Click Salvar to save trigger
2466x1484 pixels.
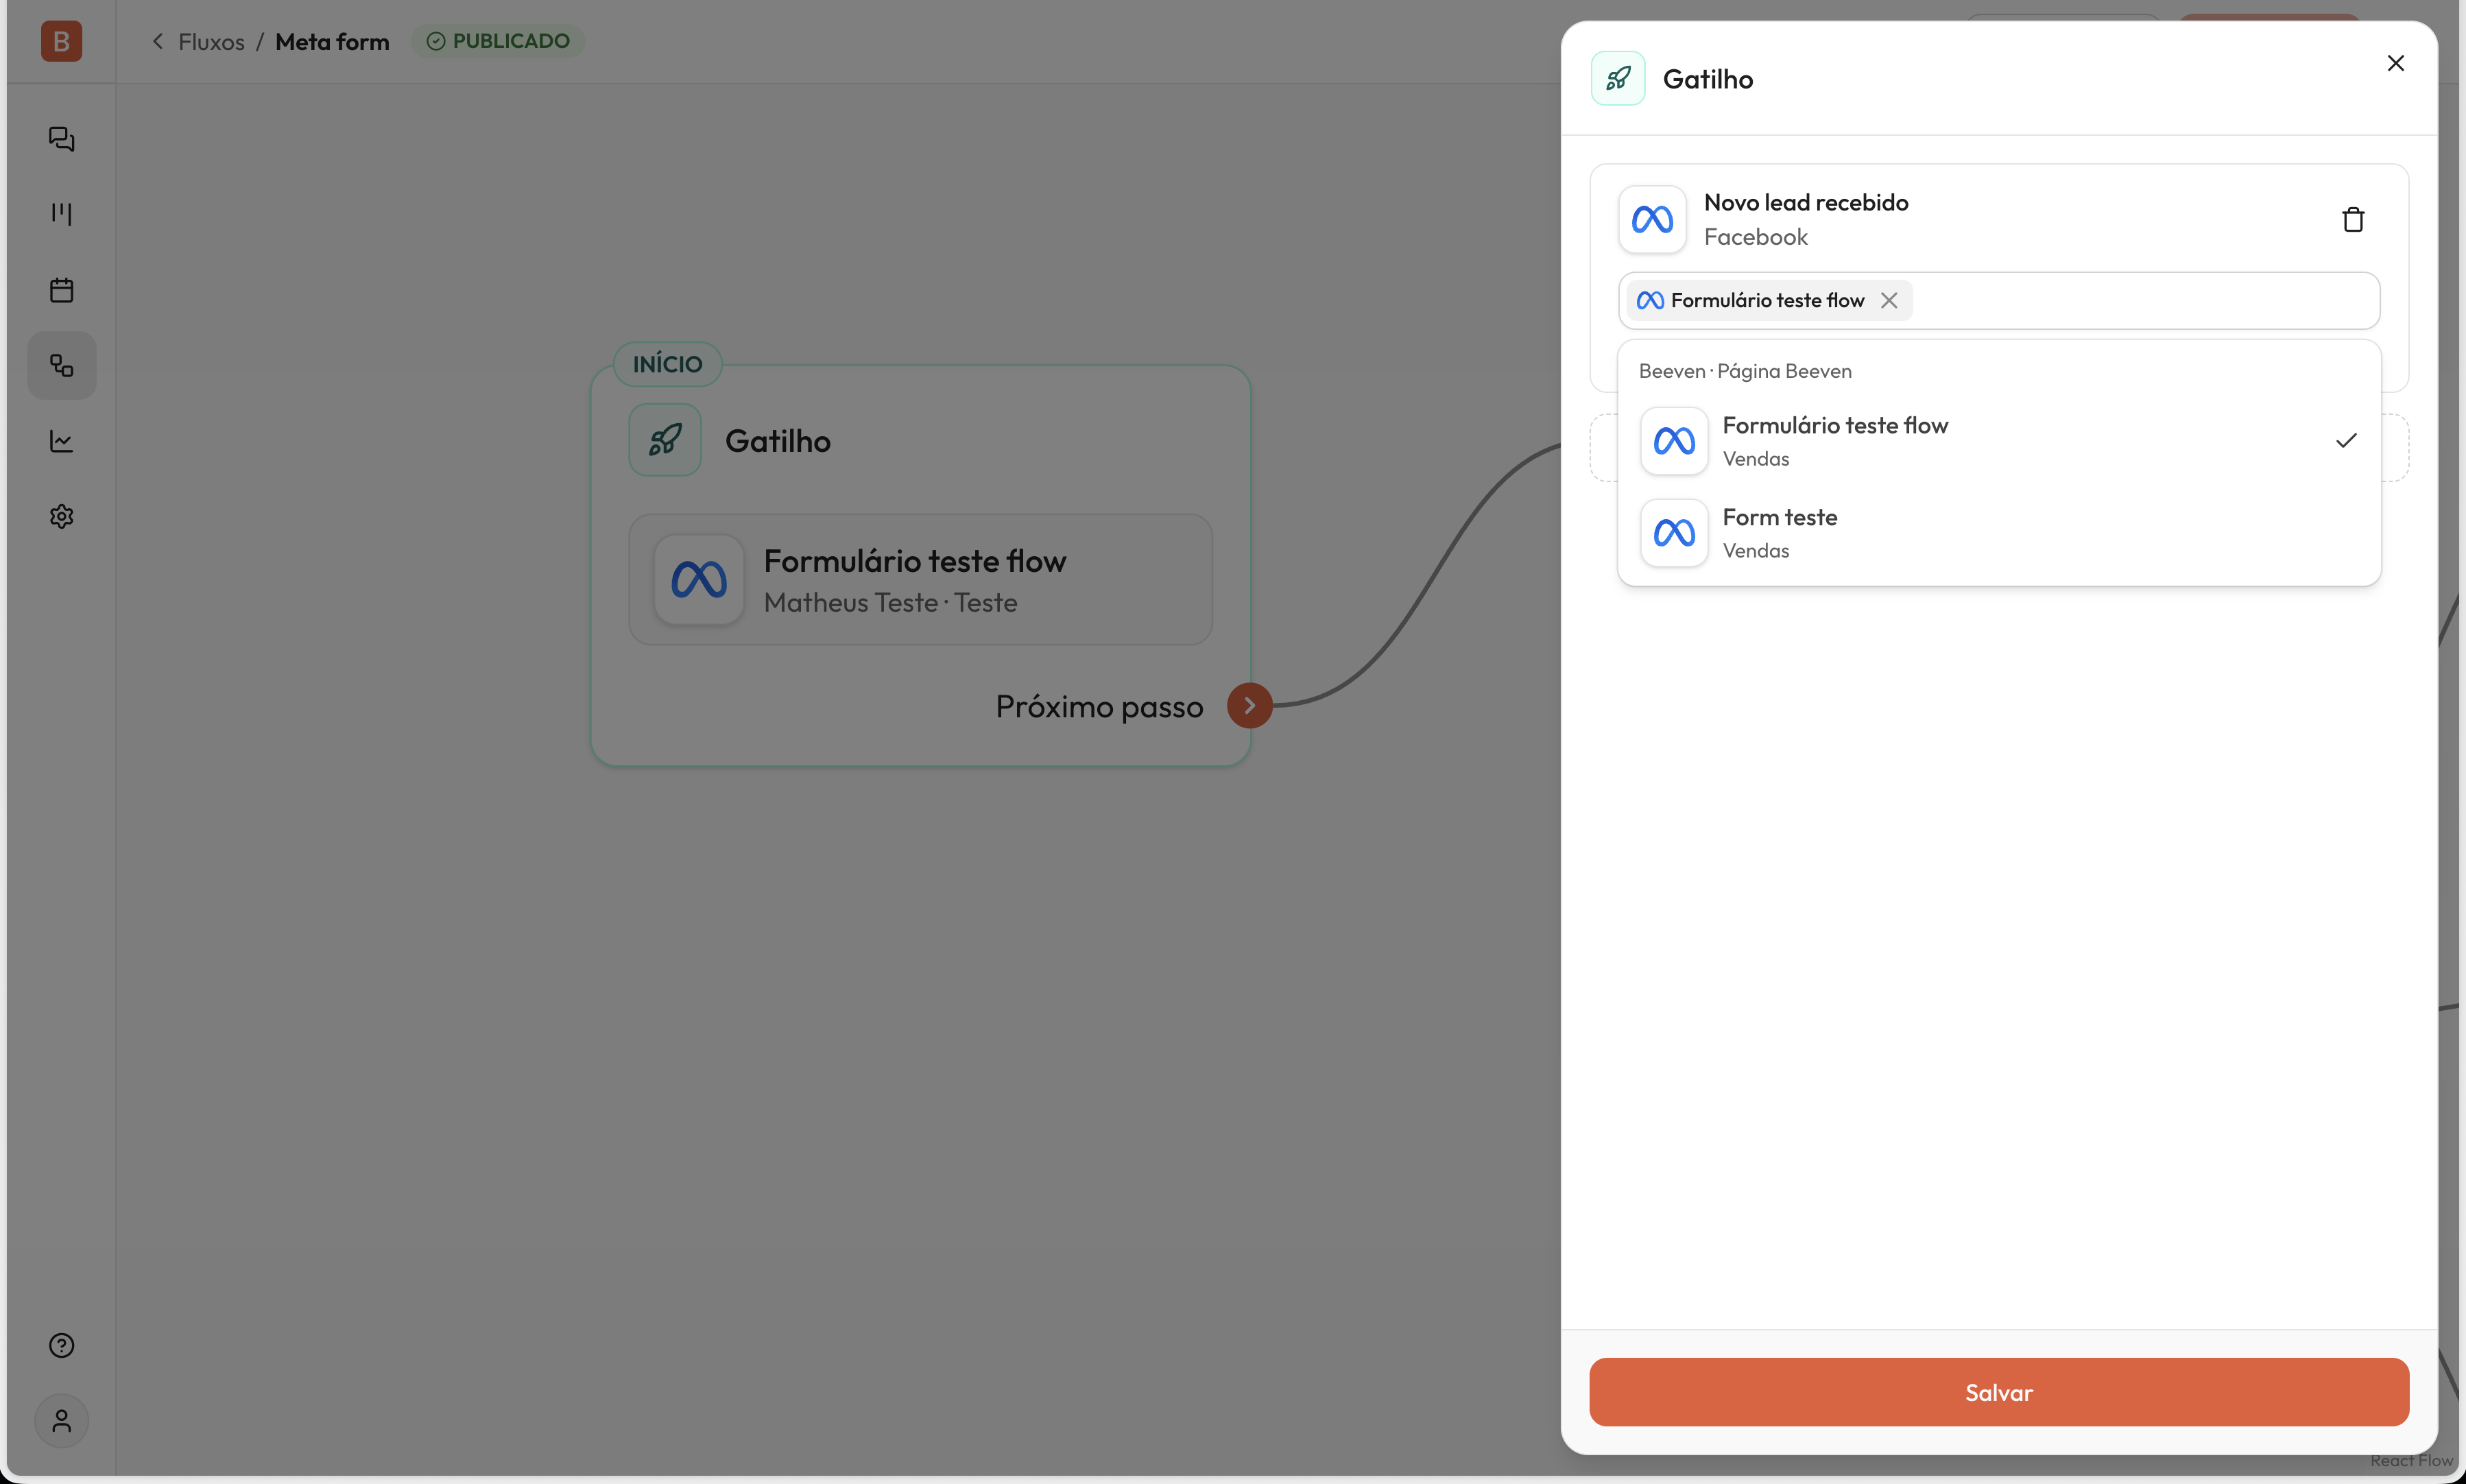point(1999,1393)
